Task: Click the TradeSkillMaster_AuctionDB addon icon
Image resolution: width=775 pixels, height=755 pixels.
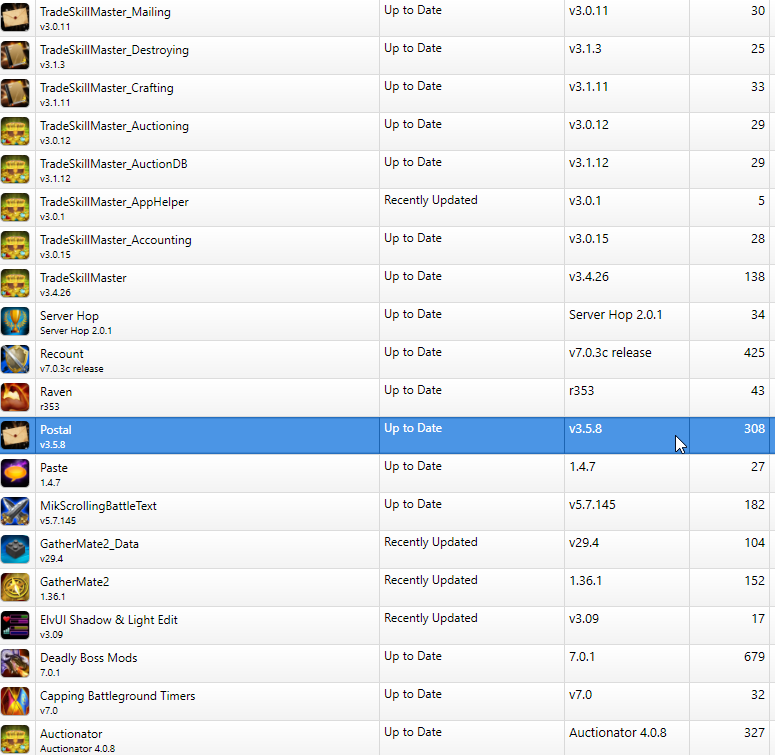Action: 15,169
